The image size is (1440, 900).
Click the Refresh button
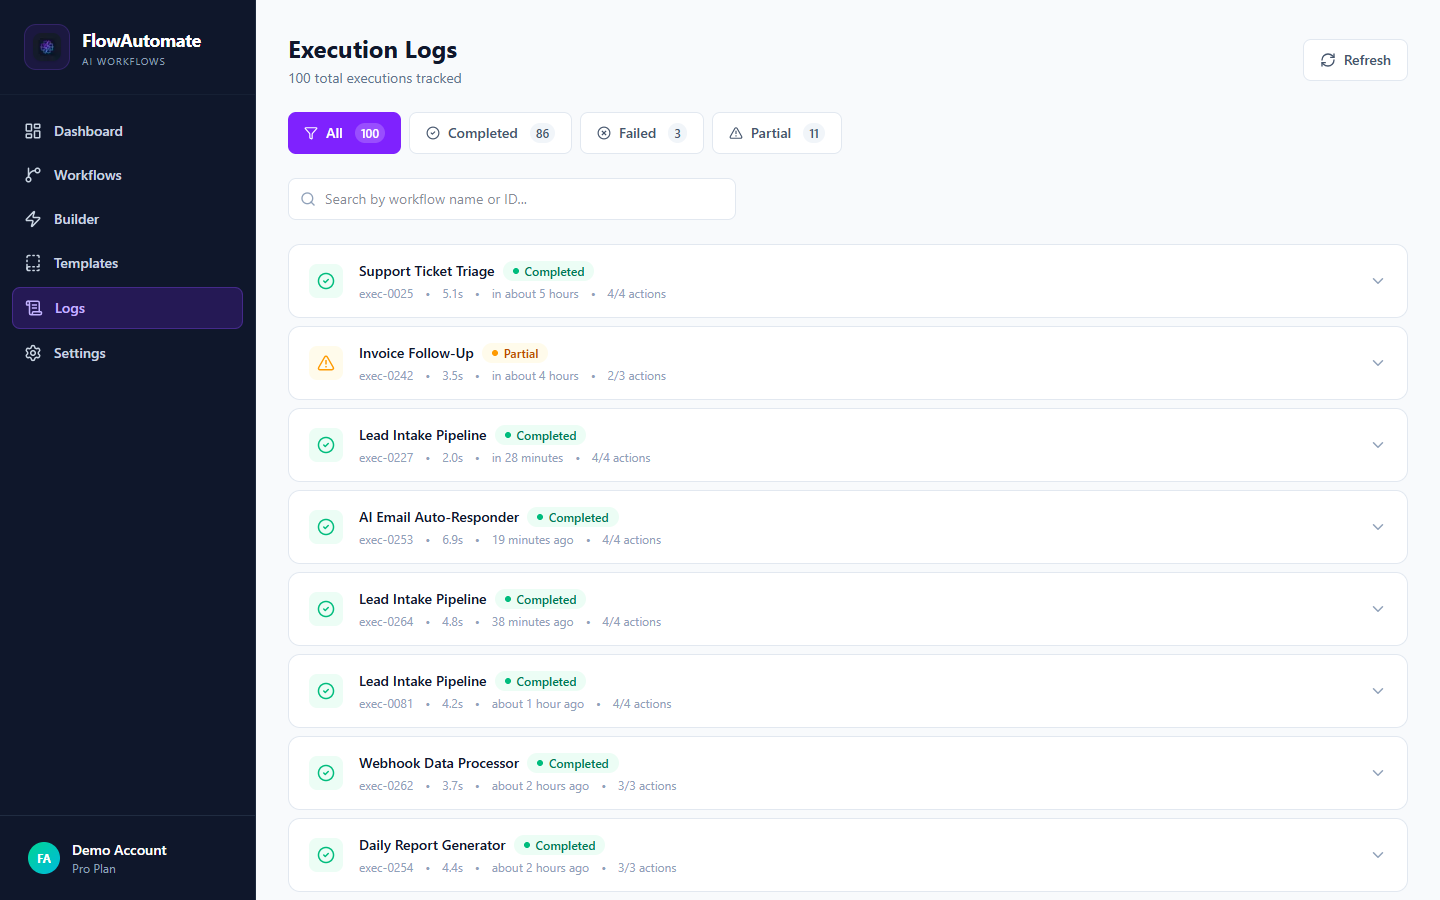coord(1355,60)
